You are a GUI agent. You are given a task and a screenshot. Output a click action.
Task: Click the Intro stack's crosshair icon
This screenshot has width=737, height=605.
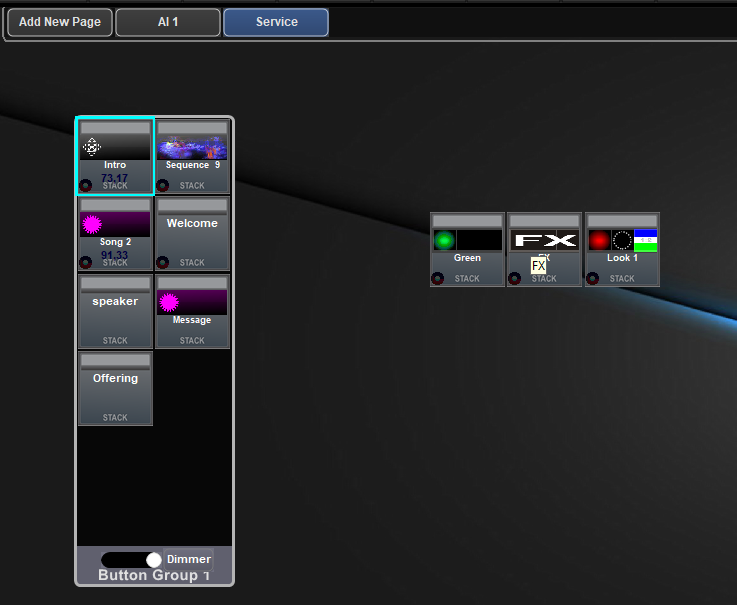tap(91, 147)
